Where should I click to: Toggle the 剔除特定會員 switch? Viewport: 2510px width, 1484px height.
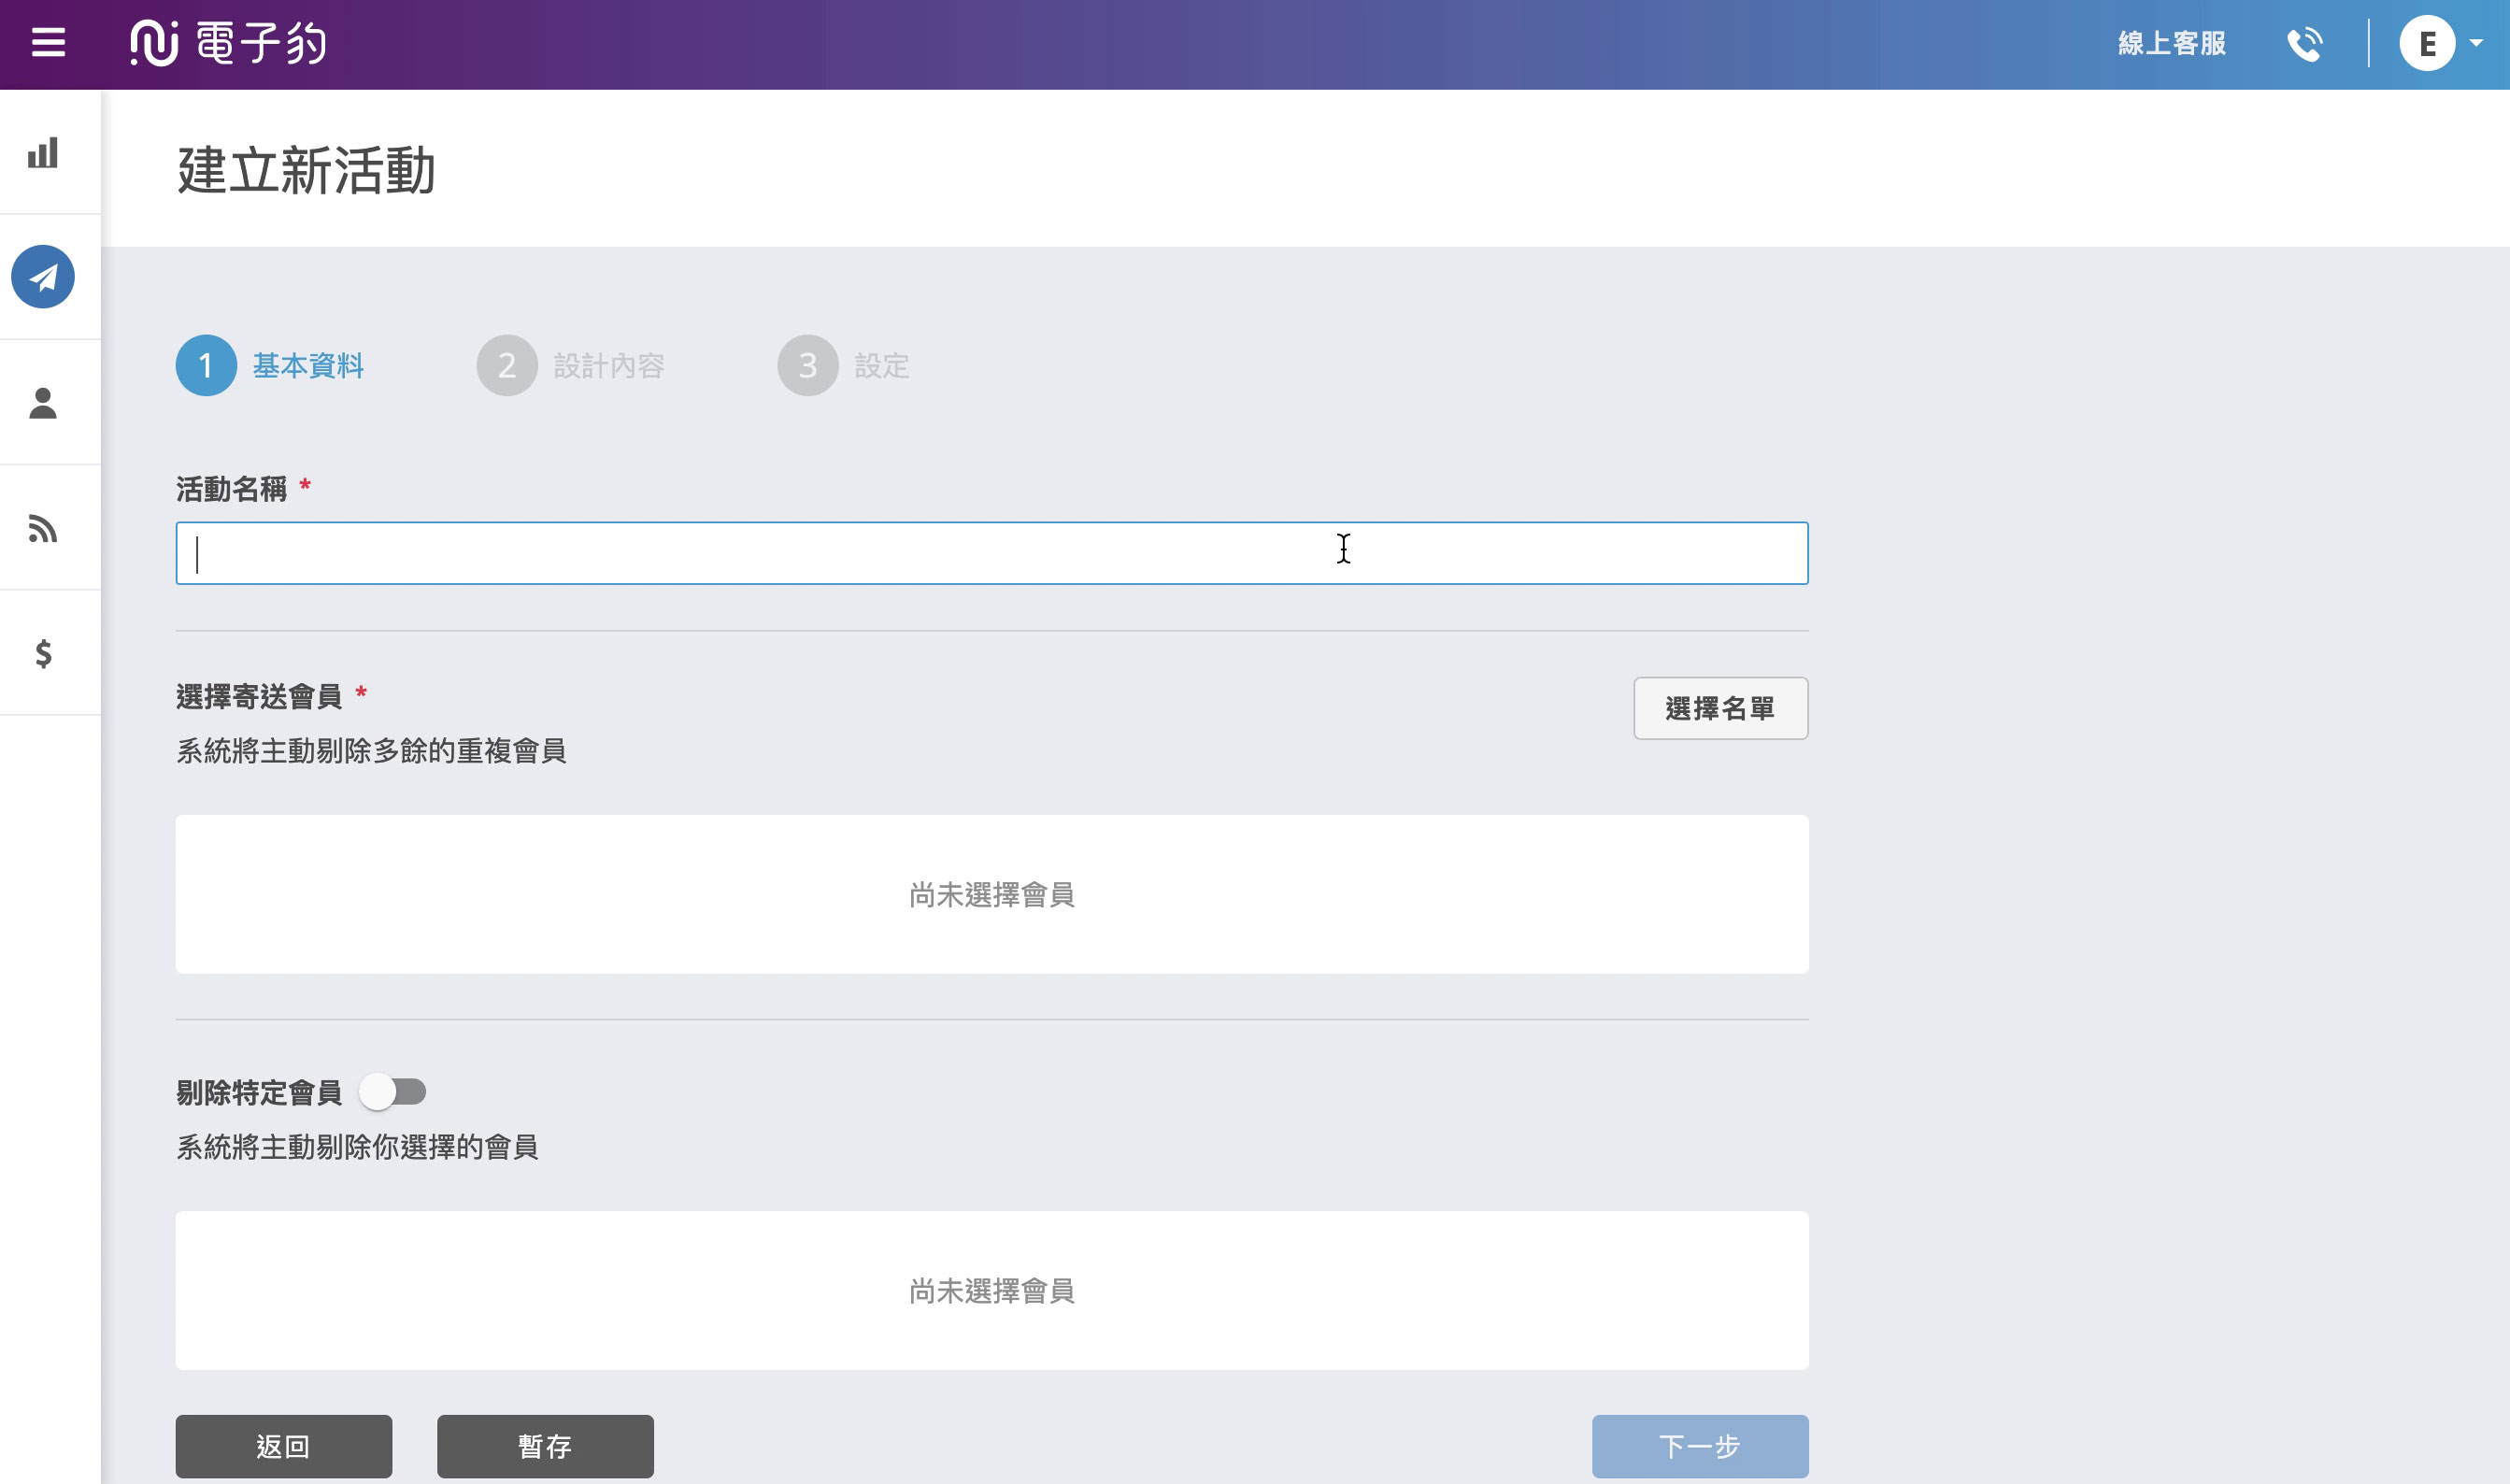click(393, 1092)
